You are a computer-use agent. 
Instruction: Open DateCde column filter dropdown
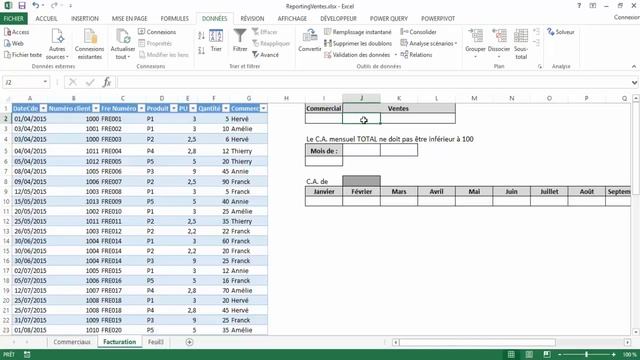[x=43, y=109]
